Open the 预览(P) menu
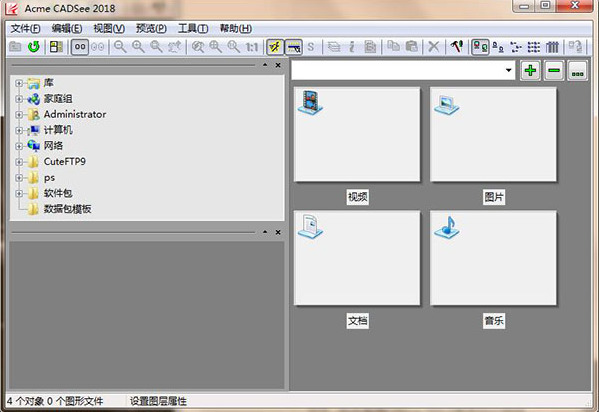 [x=151, y=29]
